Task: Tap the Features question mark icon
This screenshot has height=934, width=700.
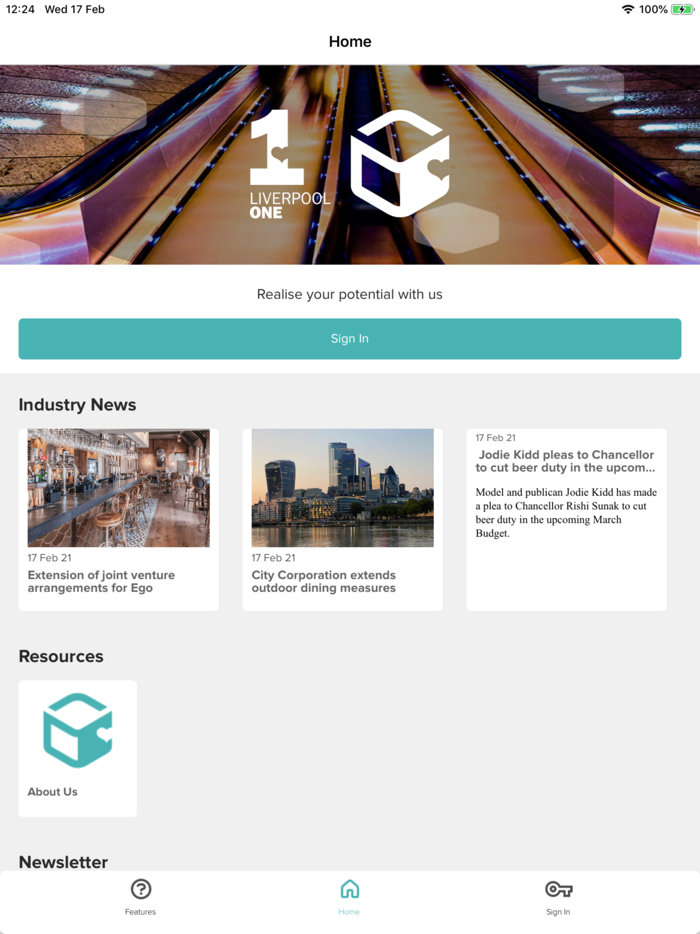Action: (x=141, y=889)
